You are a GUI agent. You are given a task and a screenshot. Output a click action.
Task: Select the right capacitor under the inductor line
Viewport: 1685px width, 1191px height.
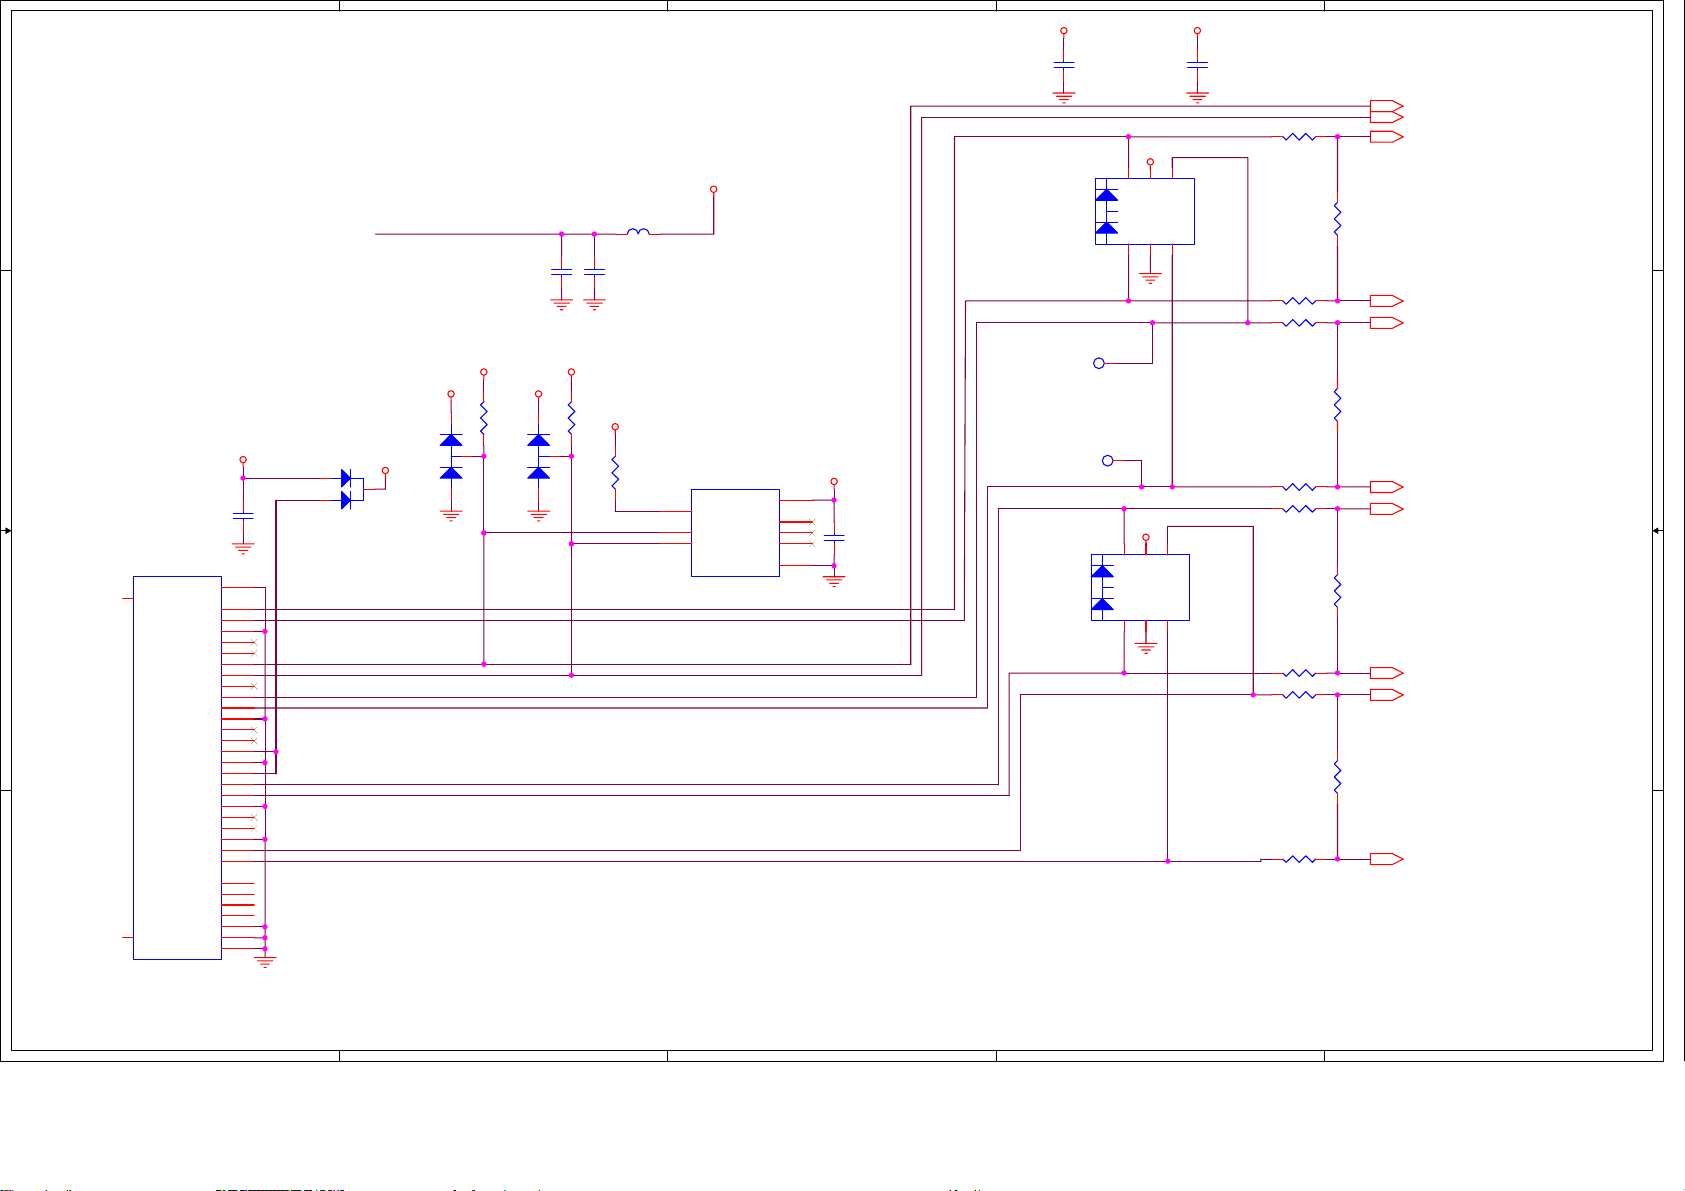click(x=594, y=271)
